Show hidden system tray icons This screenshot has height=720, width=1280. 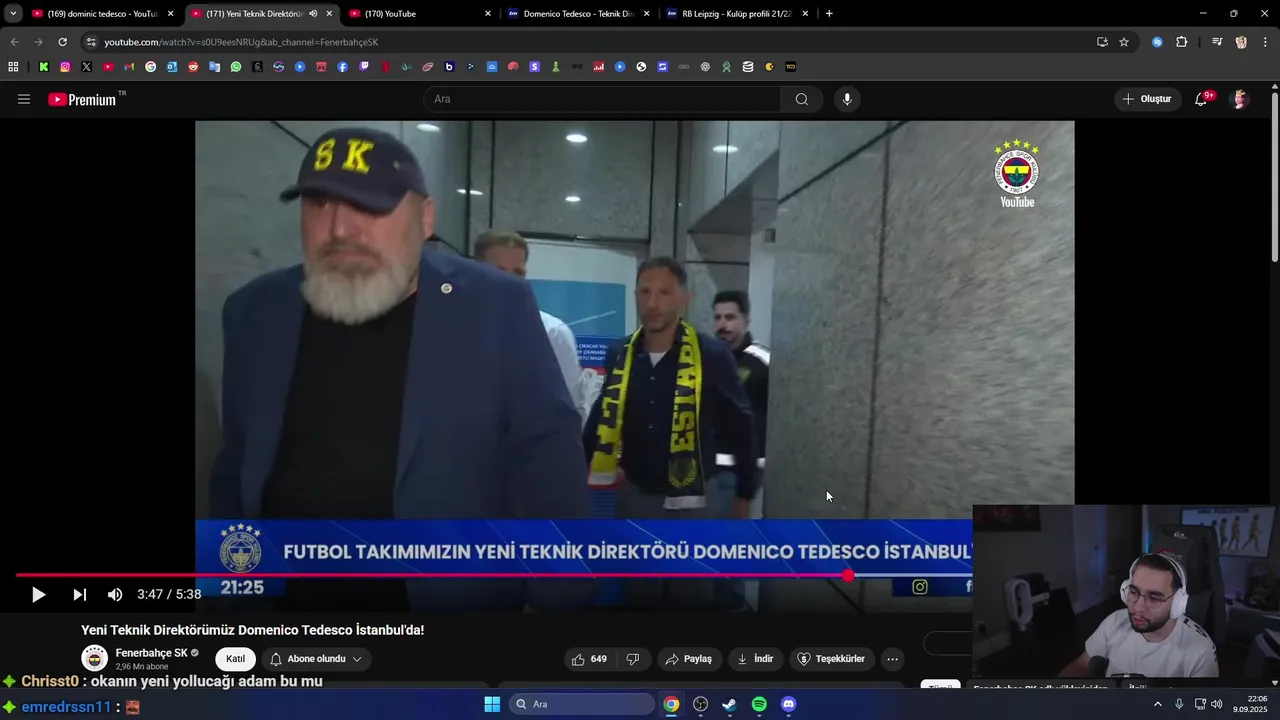pyautogui.click(x=1158, y=704)
